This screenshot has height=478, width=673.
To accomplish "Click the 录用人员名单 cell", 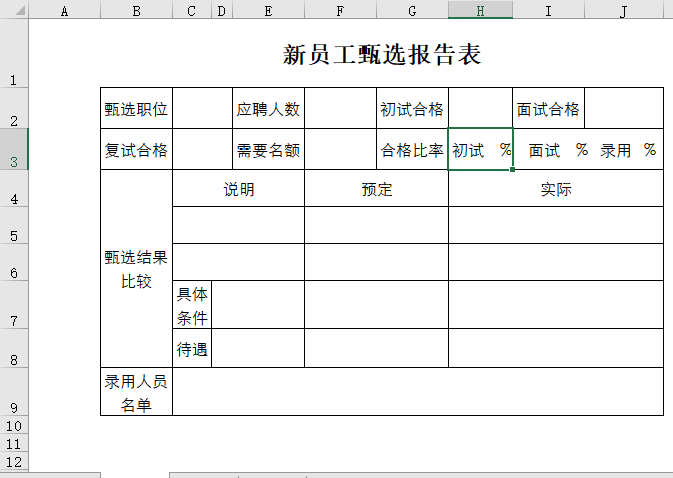I will click(136, 392).
